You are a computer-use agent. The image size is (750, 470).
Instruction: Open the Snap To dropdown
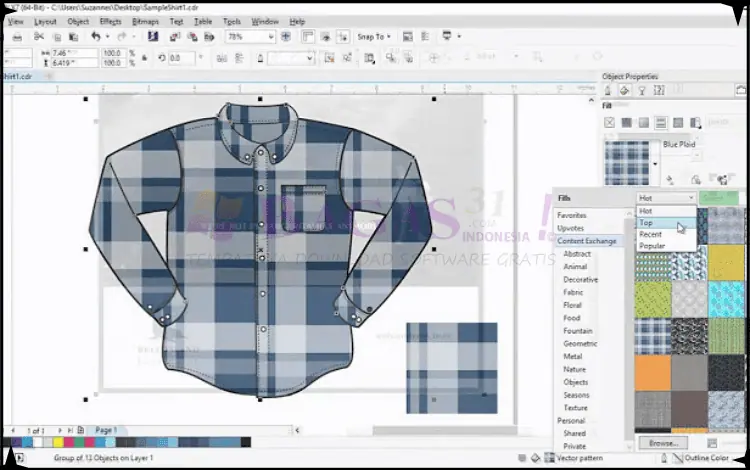(x=373, y=37)
